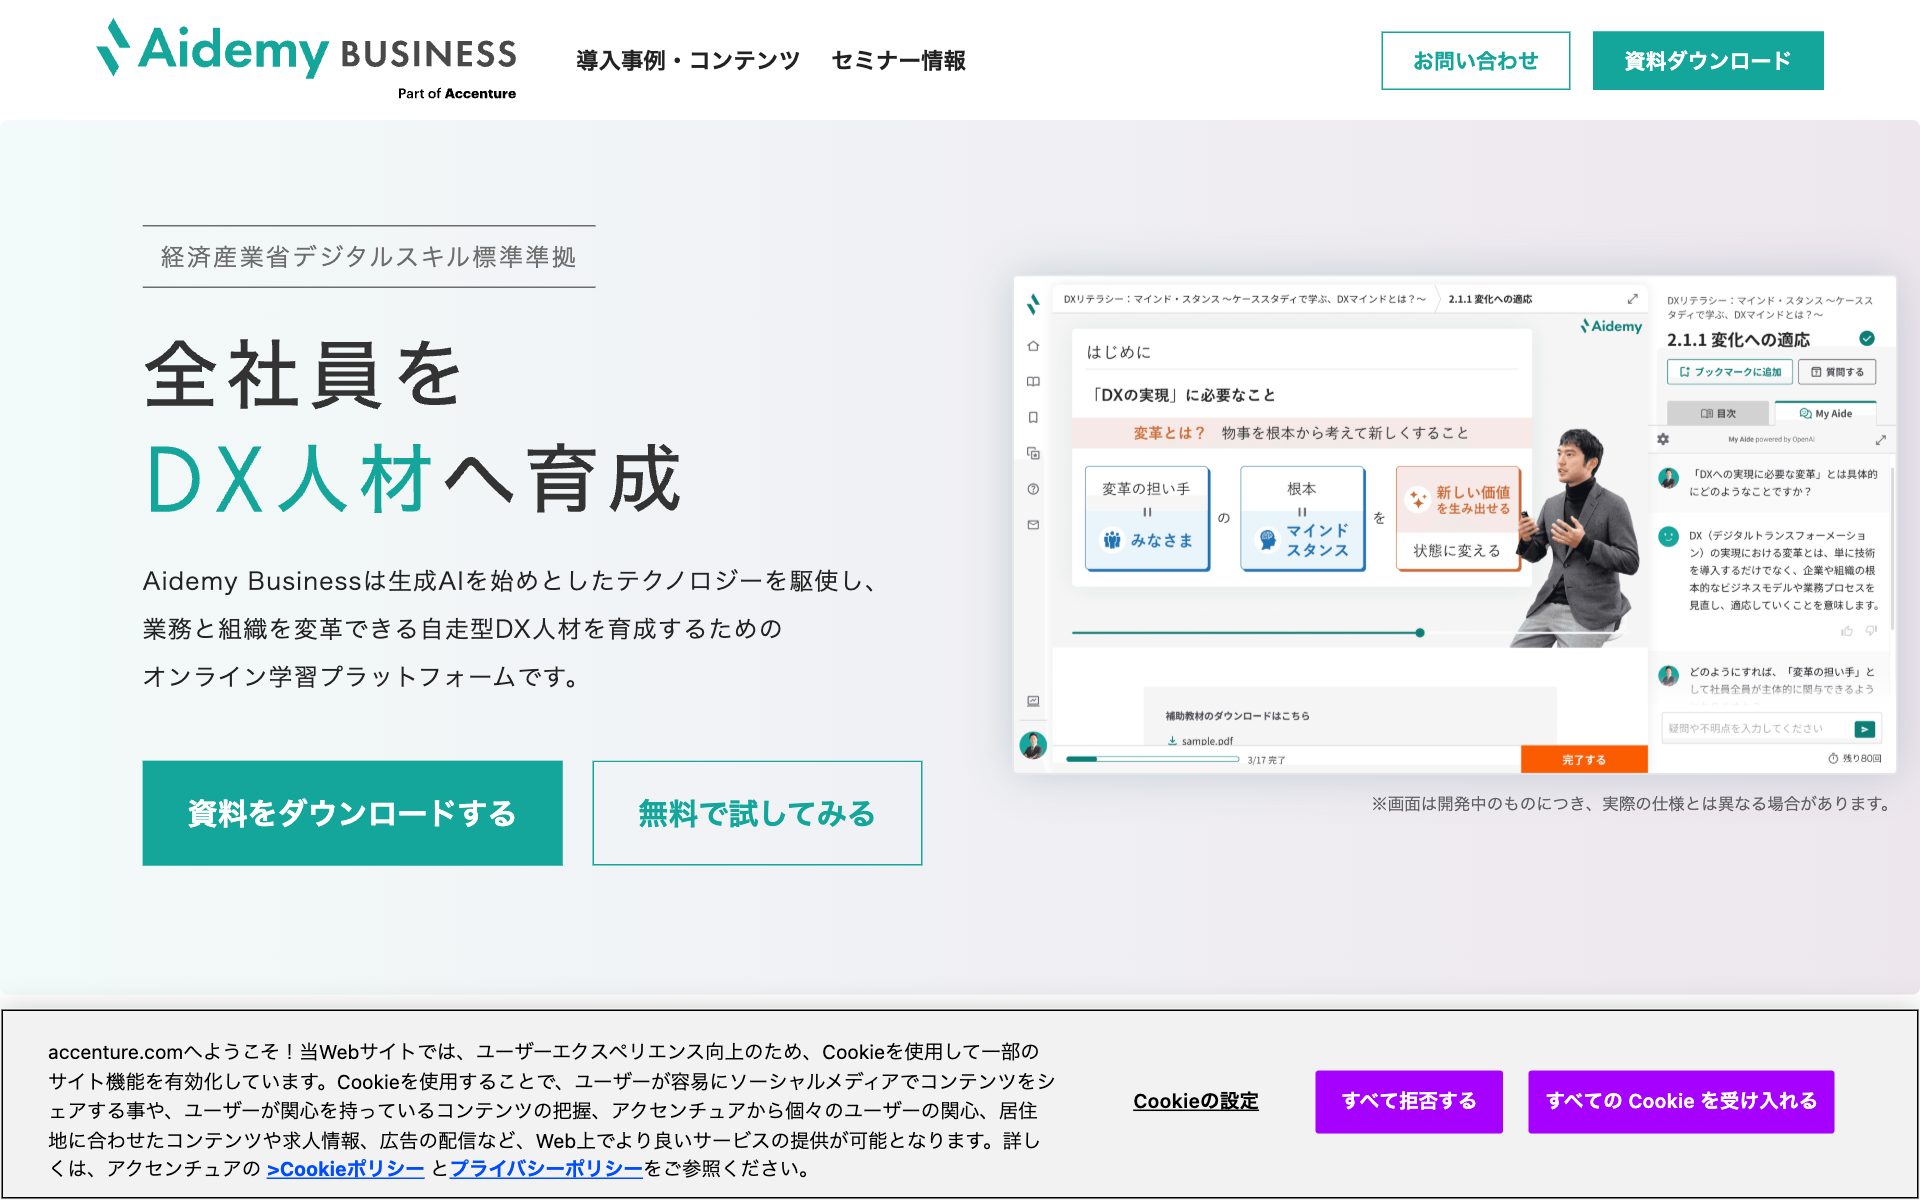Viewport: 1920px width, 1200px height.
Task: Open the 導入事例・コンテンツ menu item
Action: [688, 61]
